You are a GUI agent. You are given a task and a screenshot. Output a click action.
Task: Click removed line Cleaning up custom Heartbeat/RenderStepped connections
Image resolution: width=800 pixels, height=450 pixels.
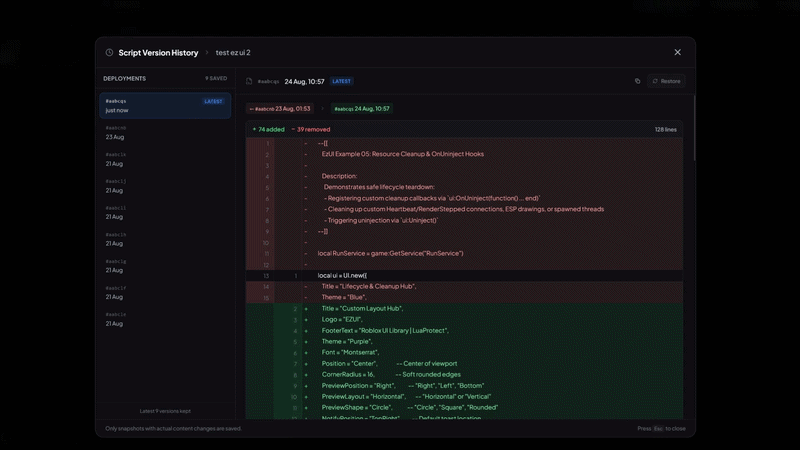(464, 209)
